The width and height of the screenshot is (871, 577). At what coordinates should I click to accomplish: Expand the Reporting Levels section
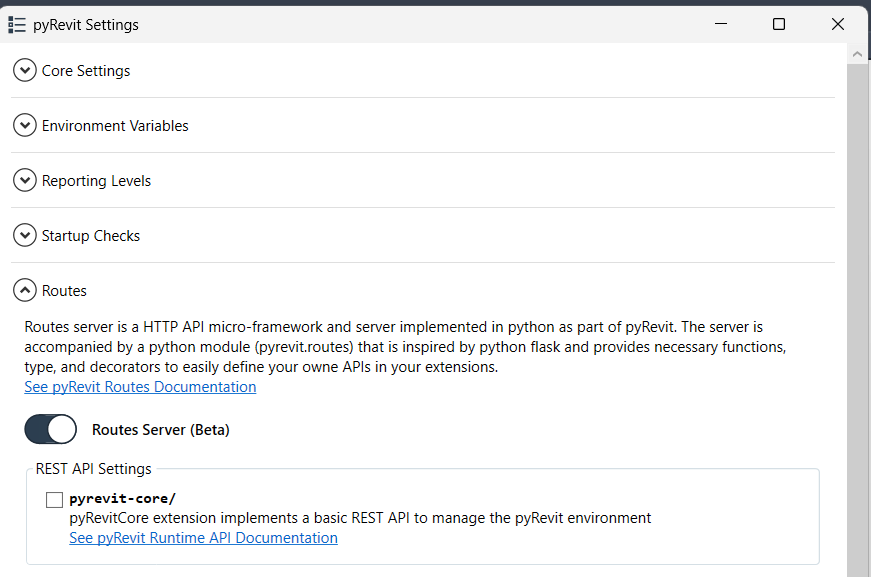25,180
